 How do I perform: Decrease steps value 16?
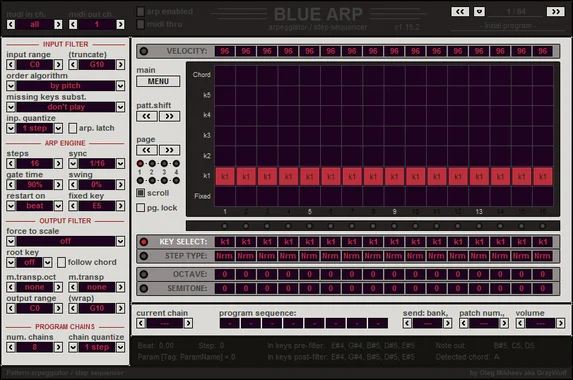(11, 163)
